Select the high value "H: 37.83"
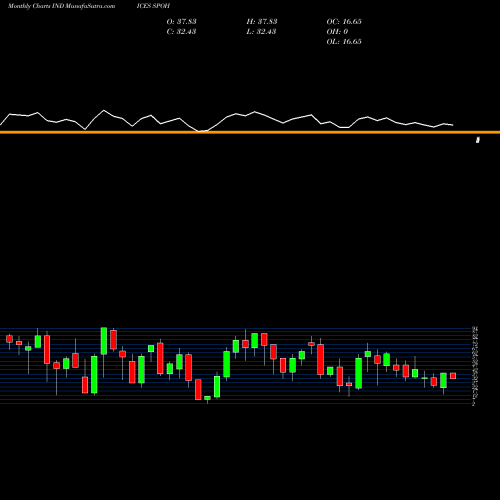 pos(262,22)
